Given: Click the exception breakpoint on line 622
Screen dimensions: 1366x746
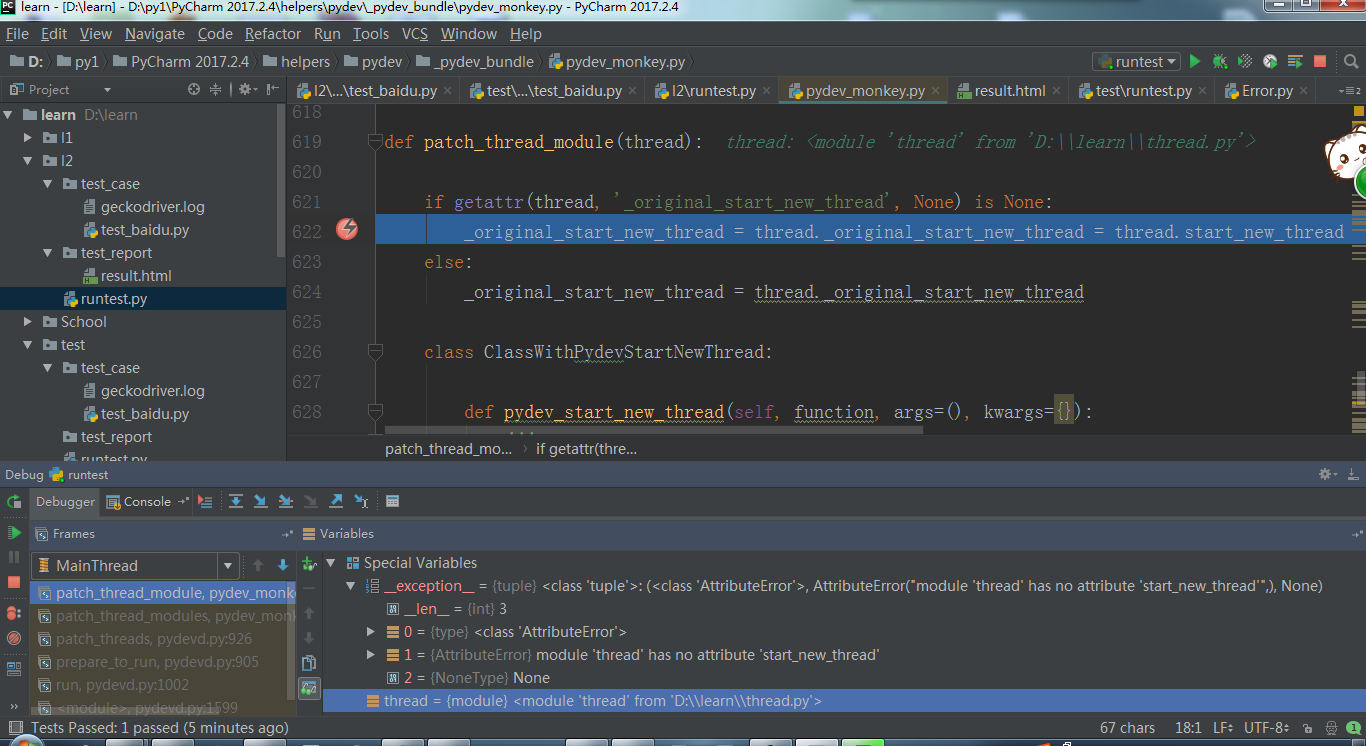Looking at the screenshot, I should pos(346,230).
